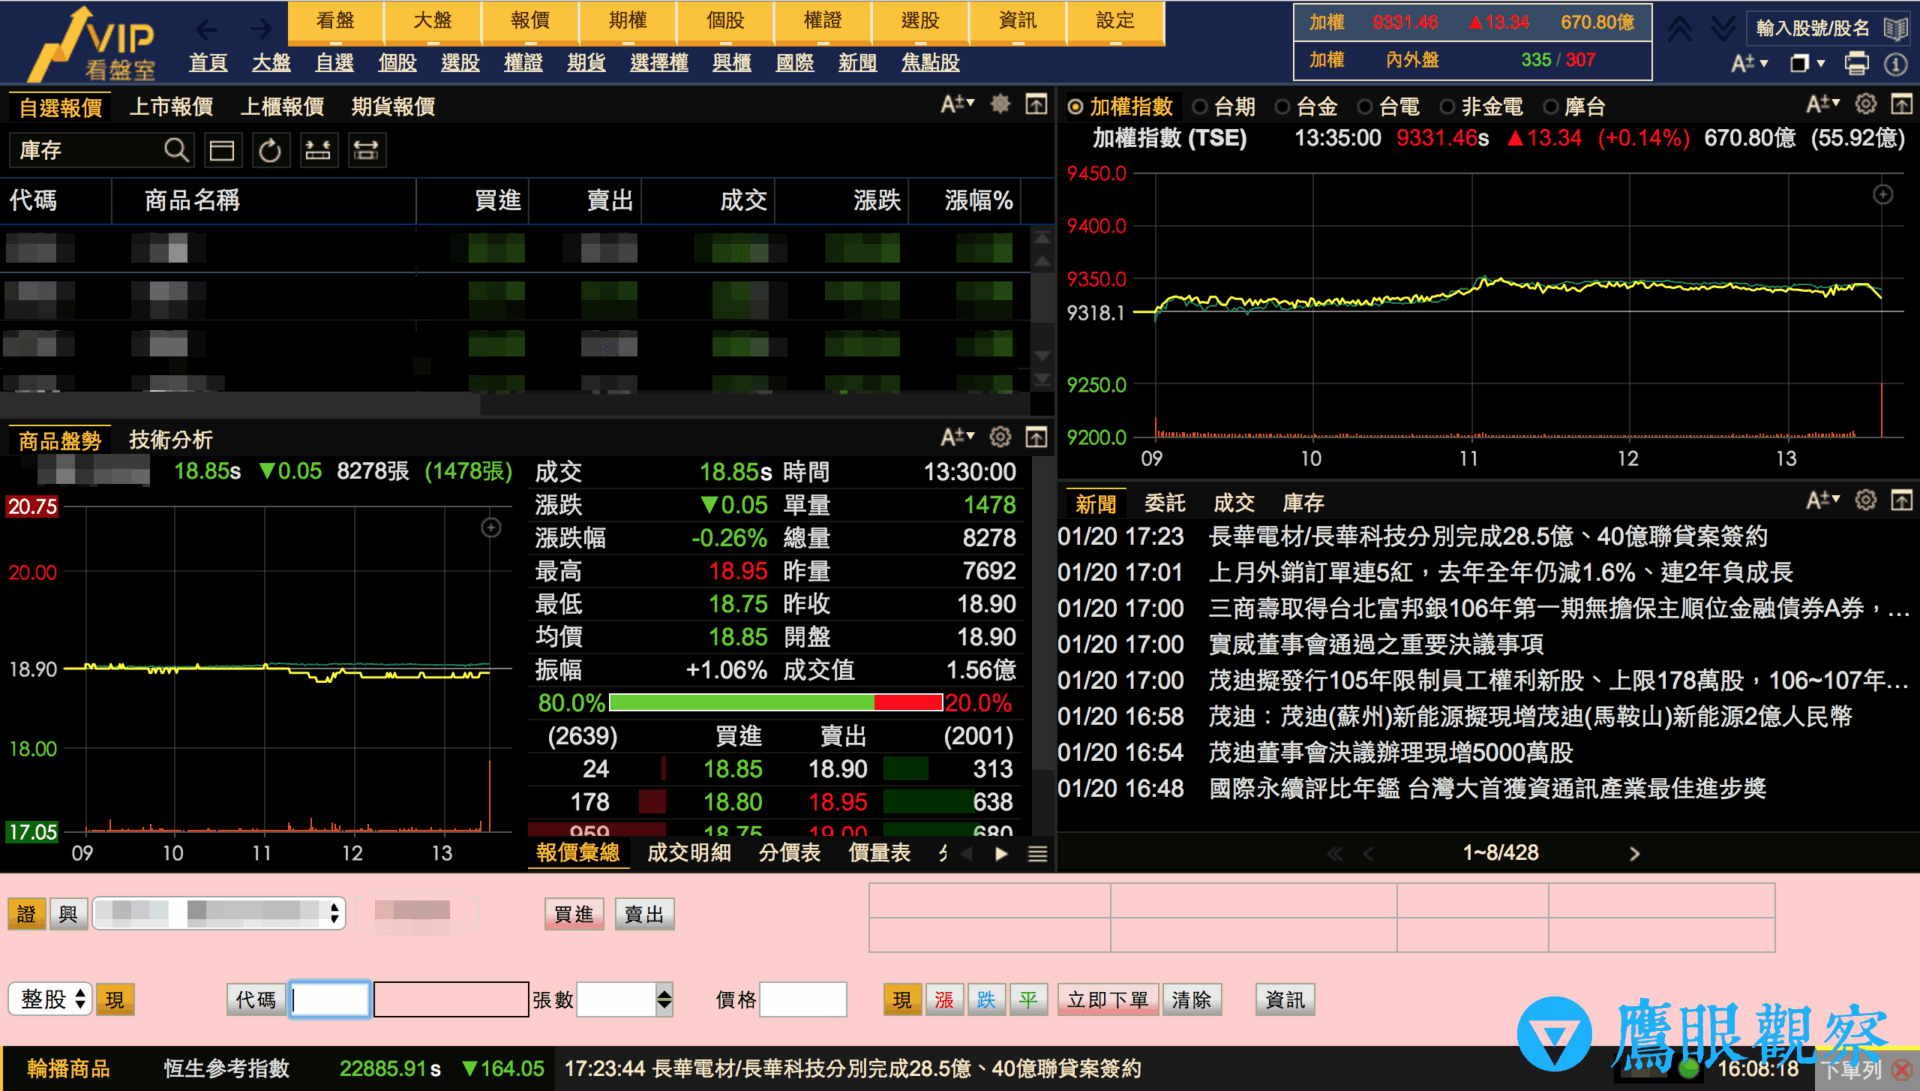Open gear settings in 自選報價 panel
Viewport: 1920px width, 1091px height.
coord(999,103)
